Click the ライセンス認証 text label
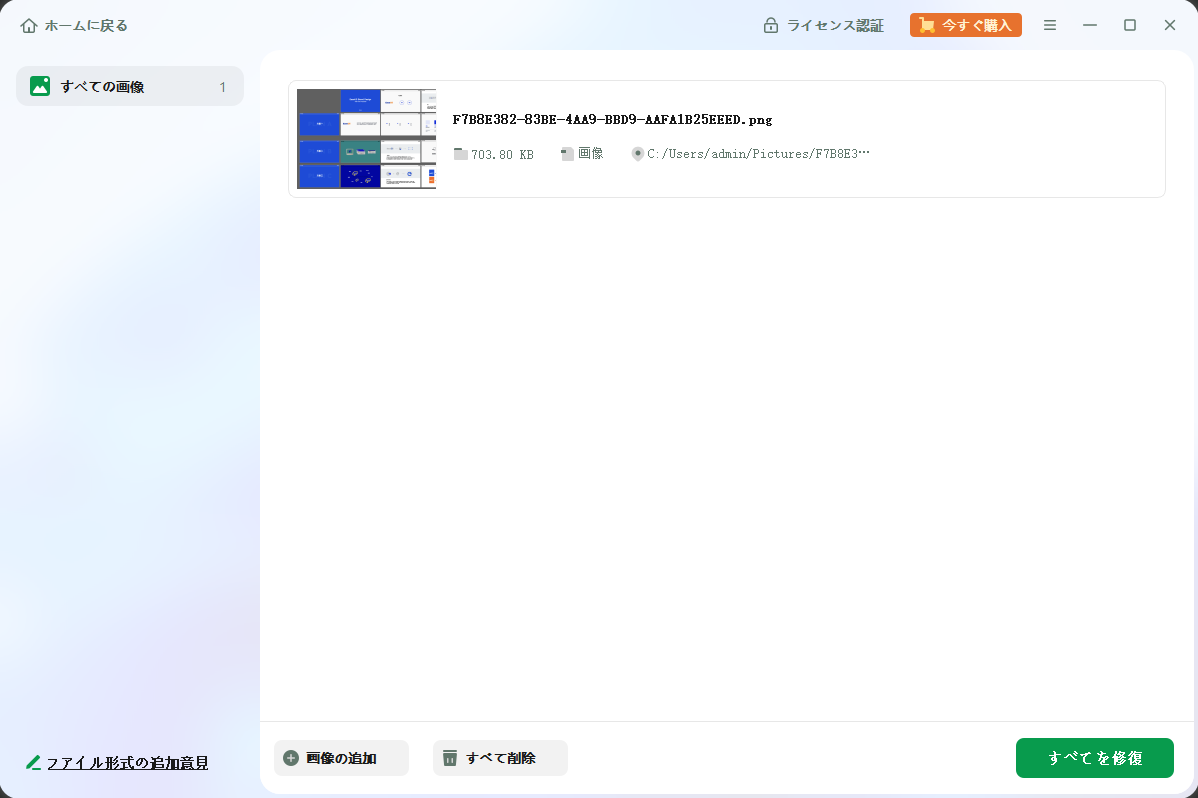Screen dimensions: 1198x798 coord(835,25)
